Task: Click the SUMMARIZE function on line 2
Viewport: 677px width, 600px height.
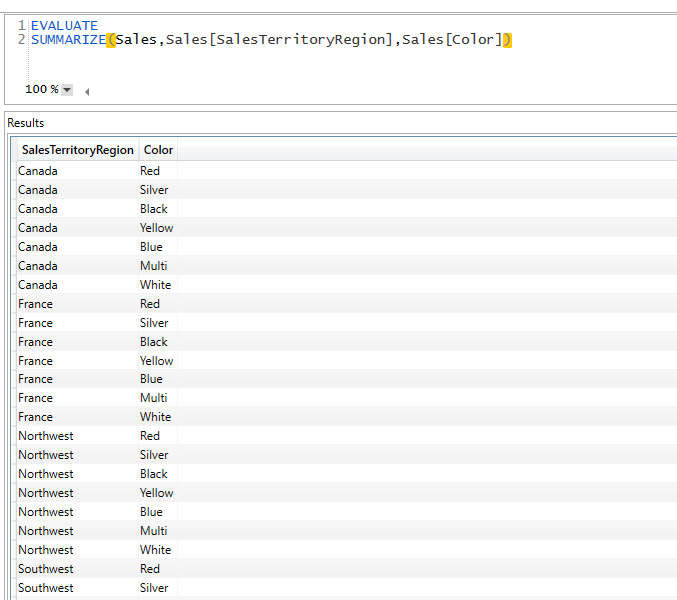Action: tap(69, 40)
